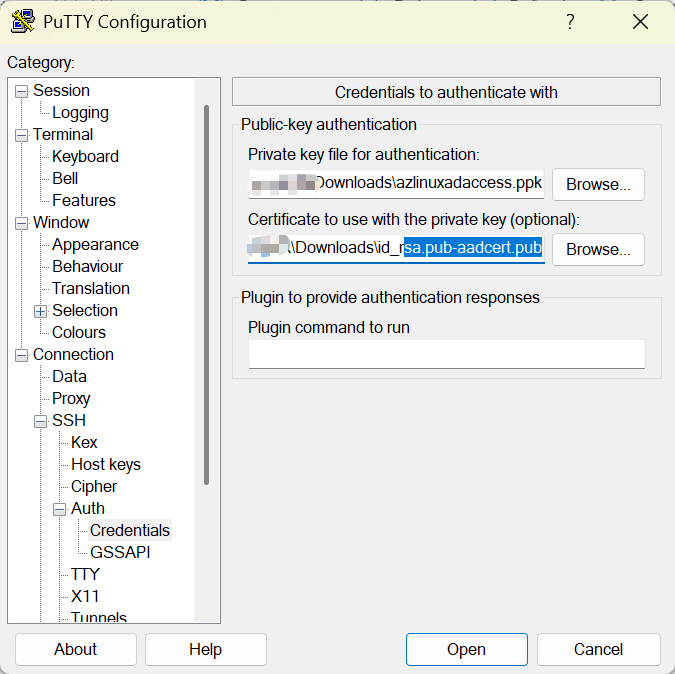
Task: Open Kex settings category
Action: pyautogui.click(x=84, y=442)
